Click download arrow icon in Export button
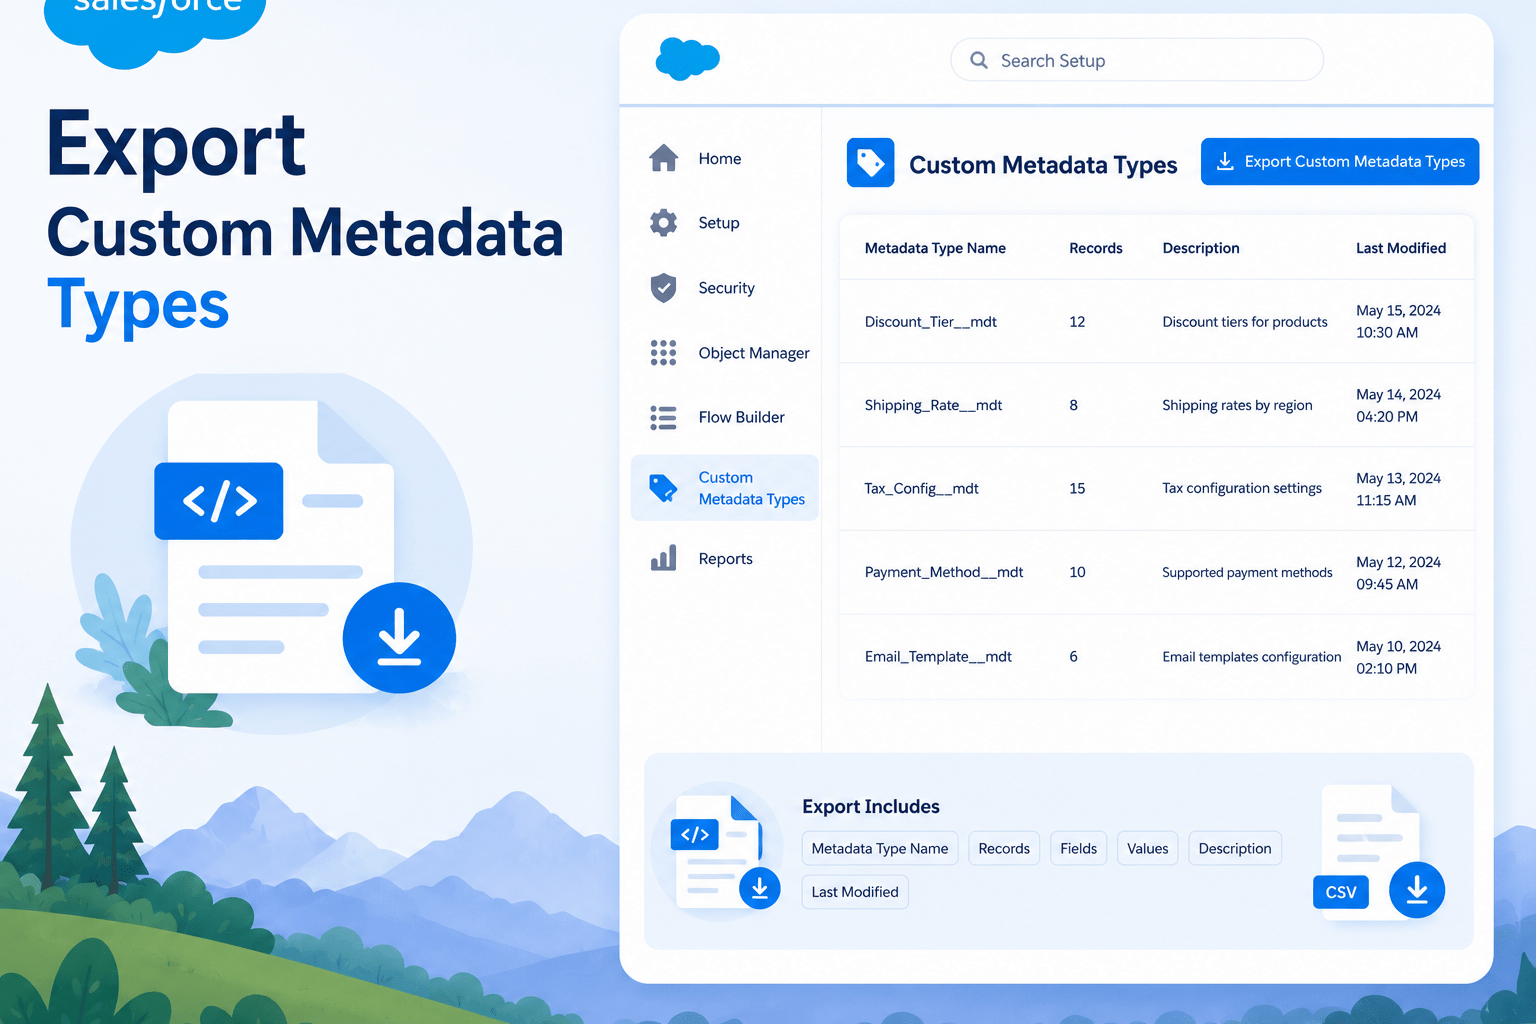The height and width of the screenshot is (1024, 1536). [1225, 162]
